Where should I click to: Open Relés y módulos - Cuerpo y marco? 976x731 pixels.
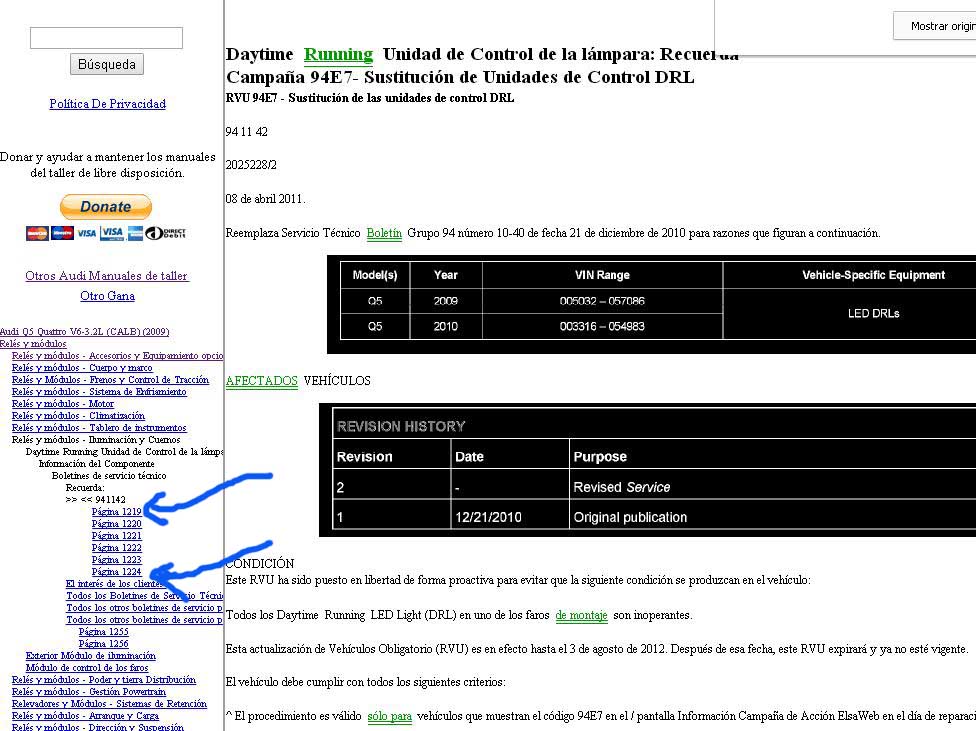click(x=82, y=367)
